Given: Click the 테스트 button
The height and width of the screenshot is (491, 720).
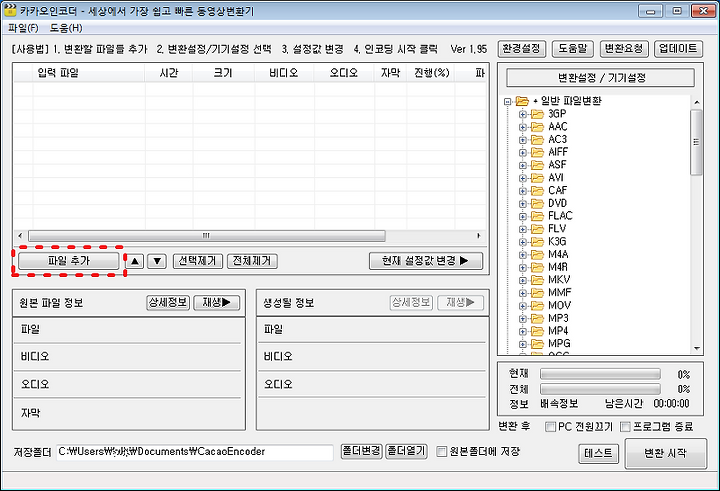Looking at the screenshot, I should (598, 454).
